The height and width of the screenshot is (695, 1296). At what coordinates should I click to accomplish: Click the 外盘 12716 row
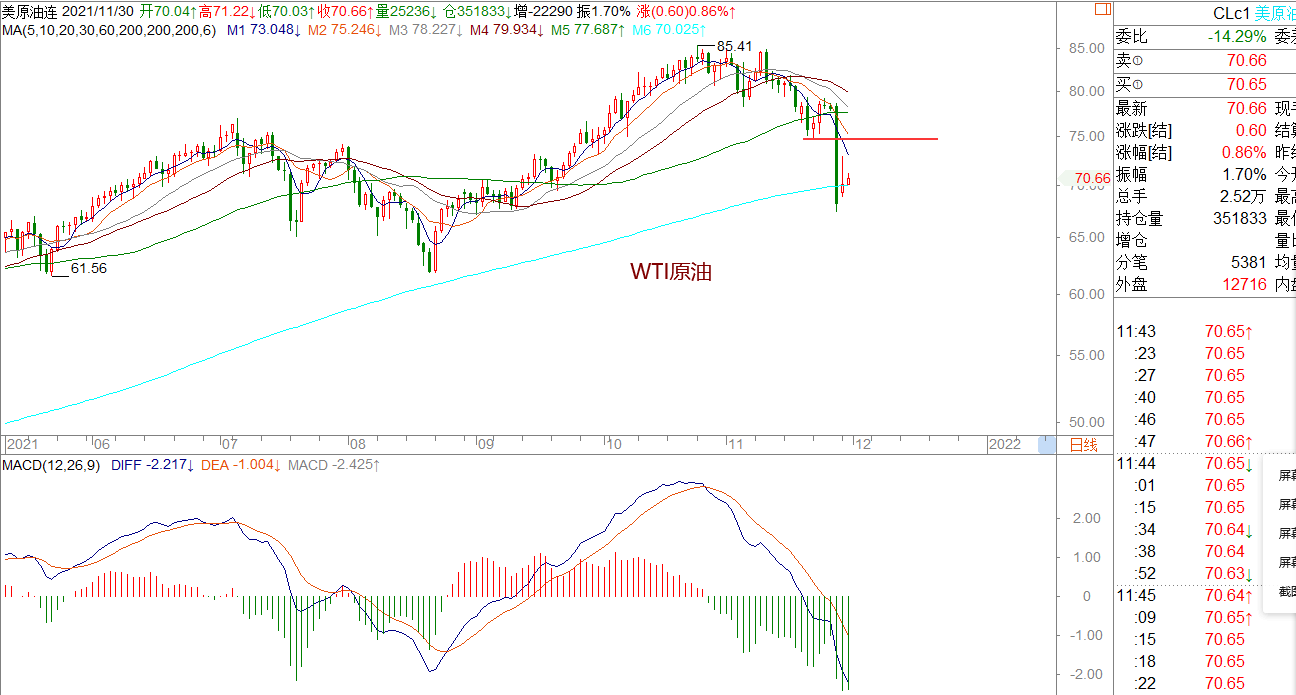point(1191,284)
